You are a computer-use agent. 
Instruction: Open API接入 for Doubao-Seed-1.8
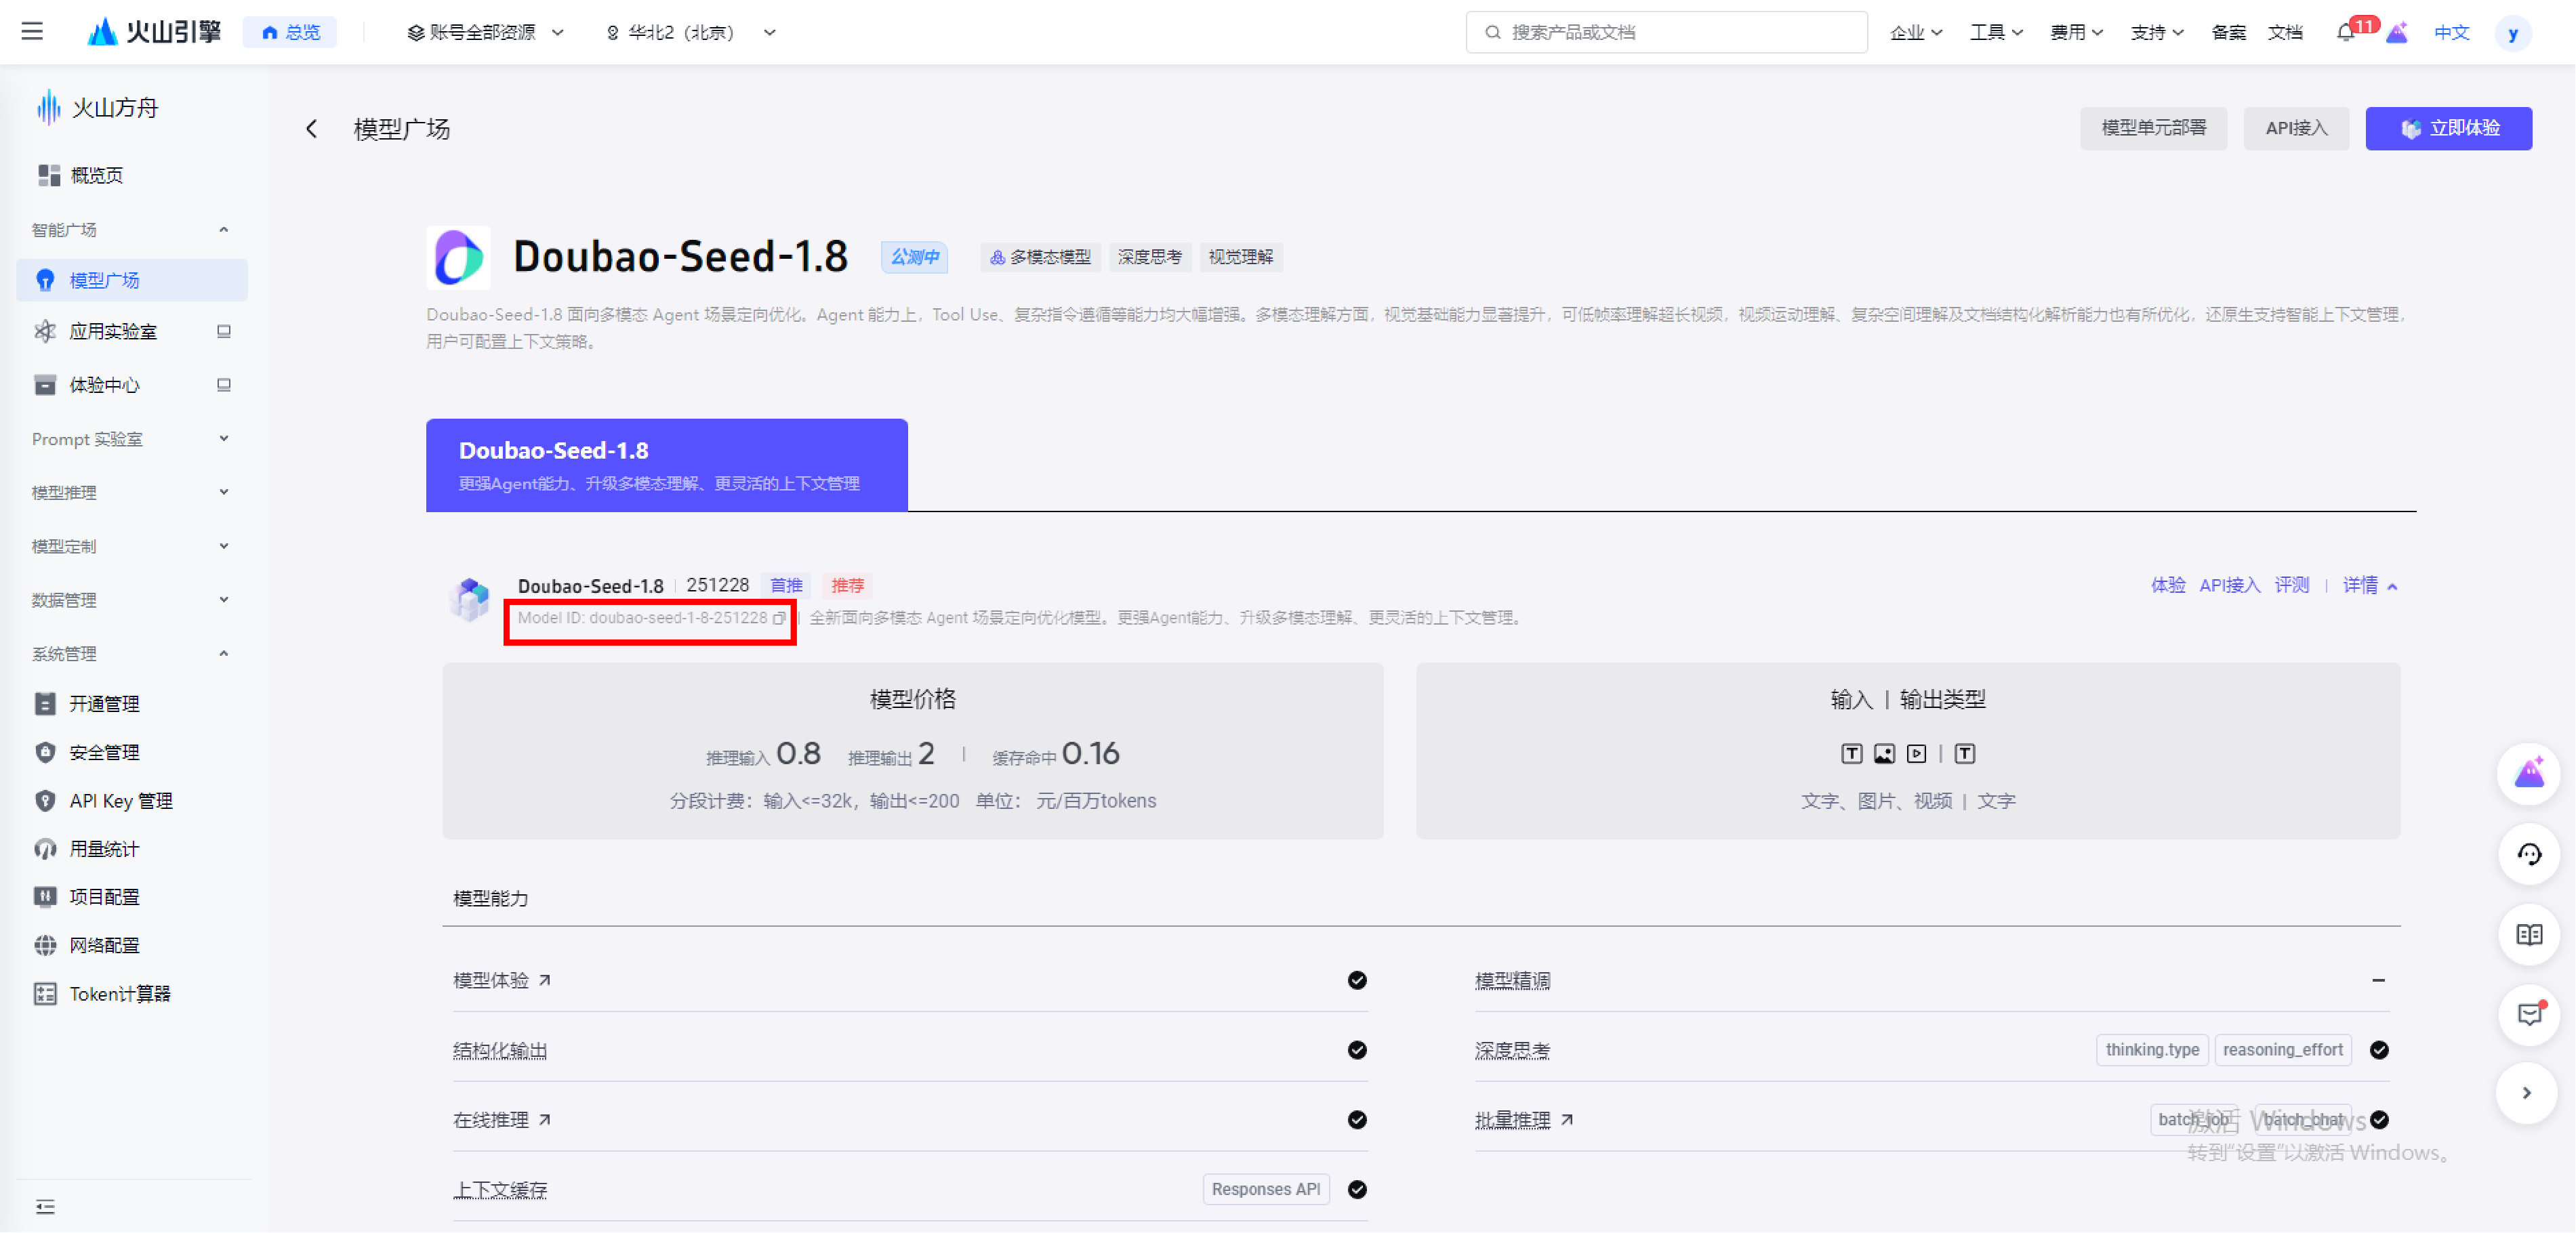tap(2229, 585)
